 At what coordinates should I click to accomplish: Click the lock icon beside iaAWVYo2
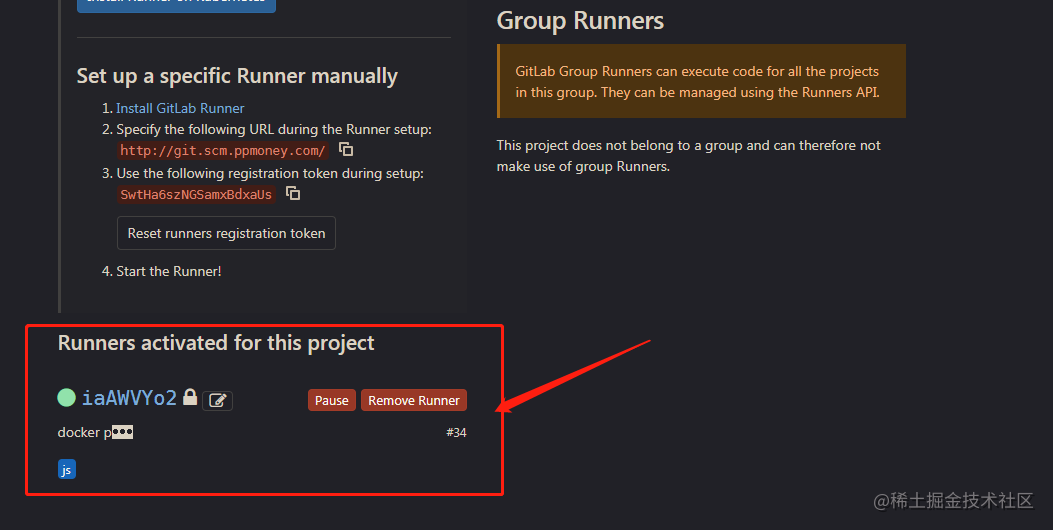click(190, 397)
